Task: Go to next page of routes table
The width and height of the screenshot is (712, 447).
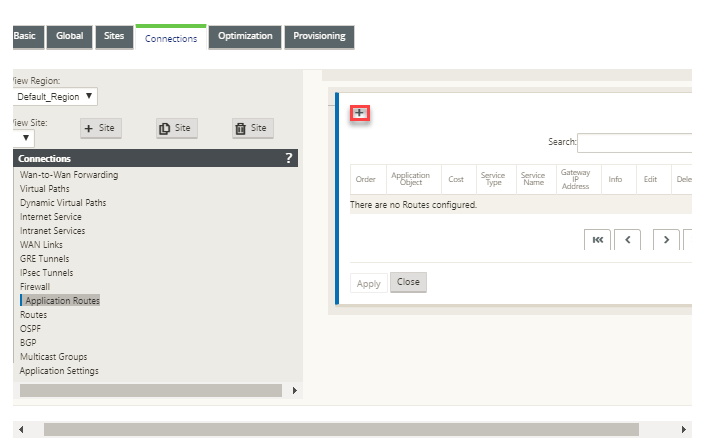Action: (666, 239)
